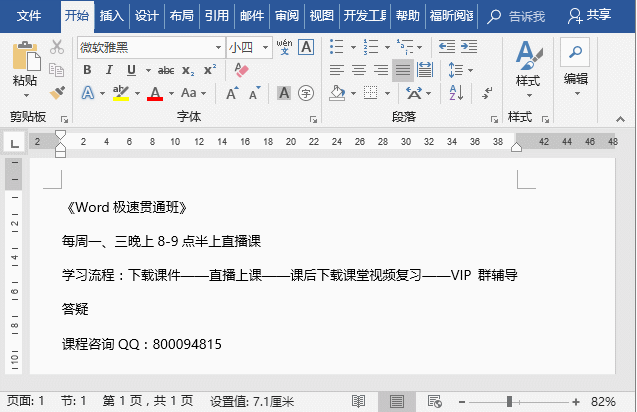Open font dialog launcher in 字体 group
The width and height of the screenshot is (637, 412).
tap(313, 119)
